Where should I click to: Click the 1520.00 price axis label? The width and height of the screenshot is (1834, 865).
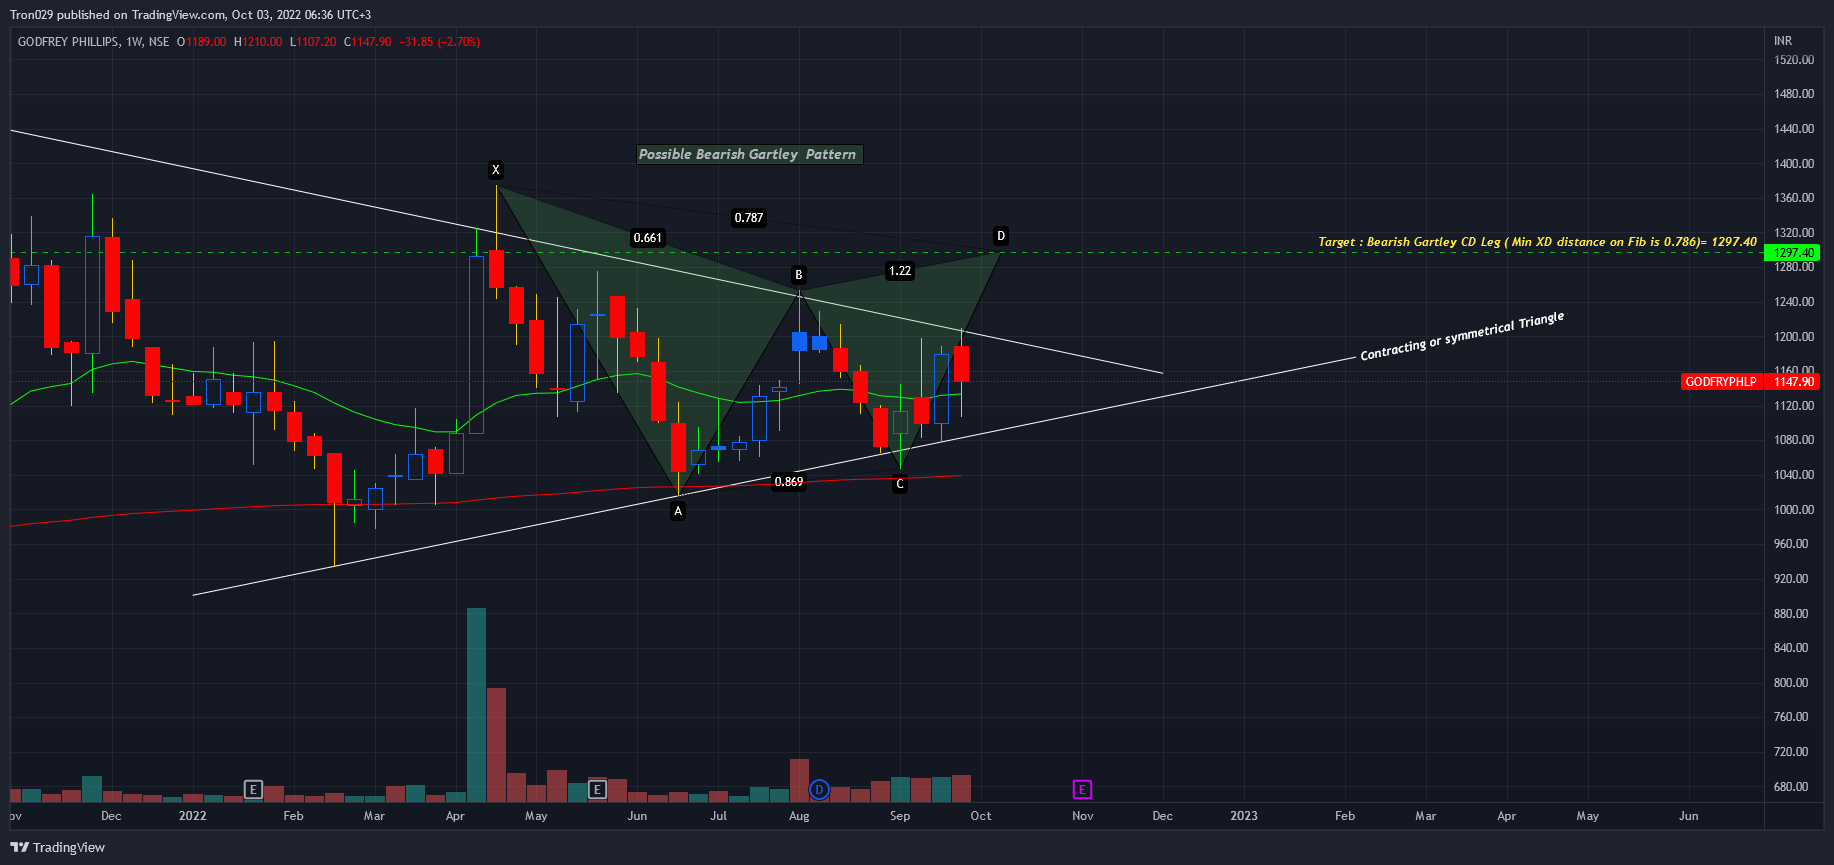coord(1794,60)
